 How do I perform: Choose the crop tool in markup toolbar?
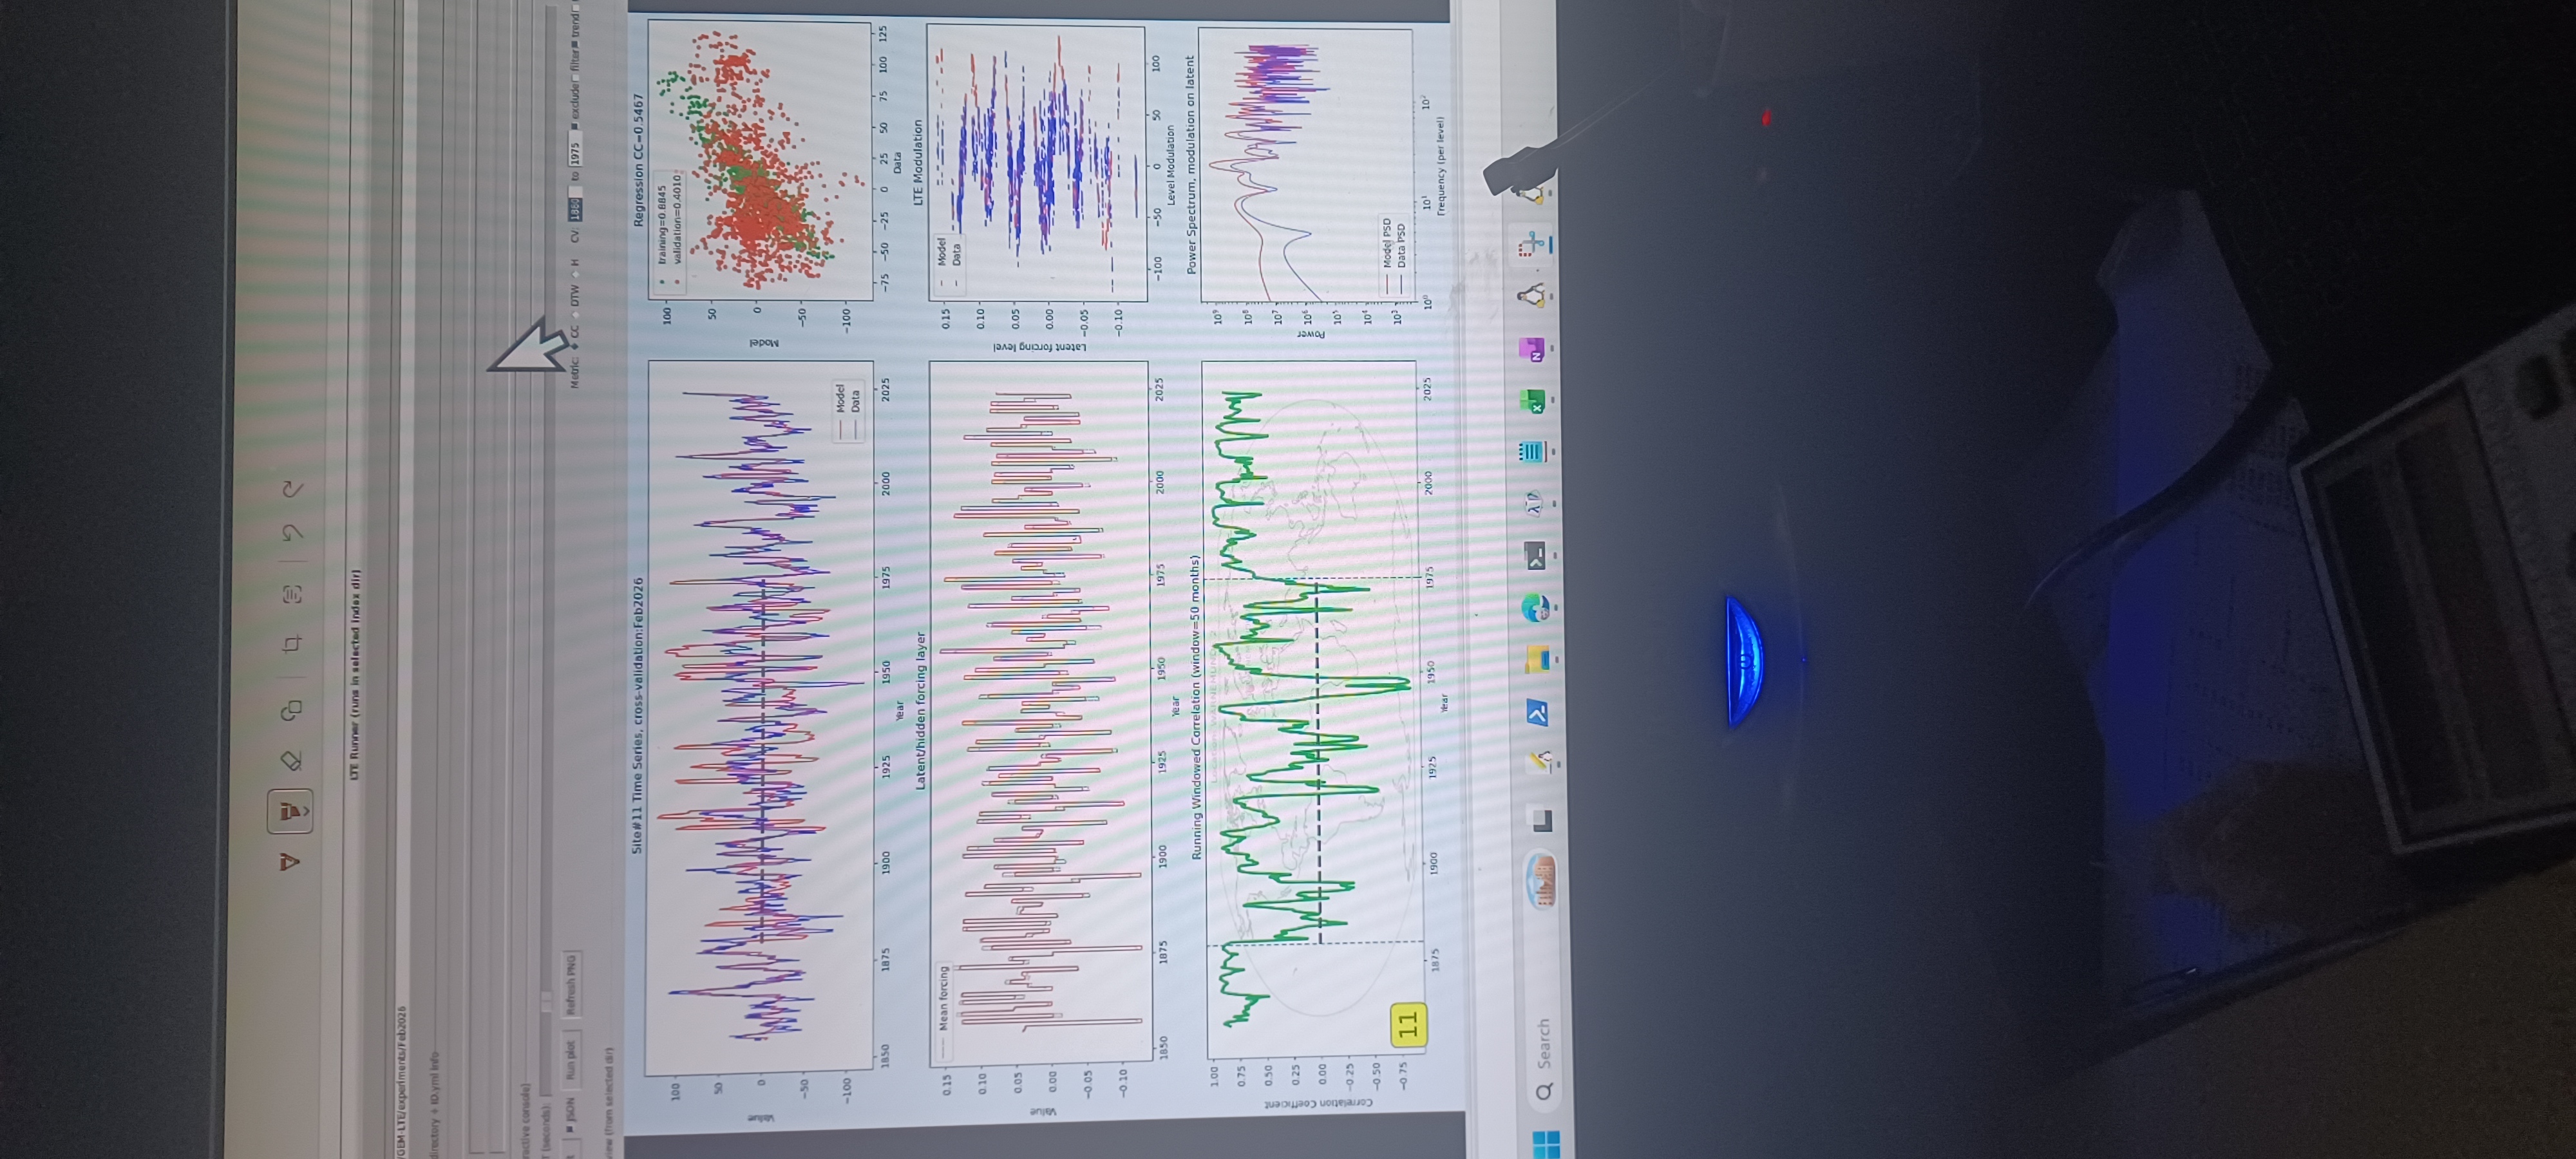[x=291, y=644]
